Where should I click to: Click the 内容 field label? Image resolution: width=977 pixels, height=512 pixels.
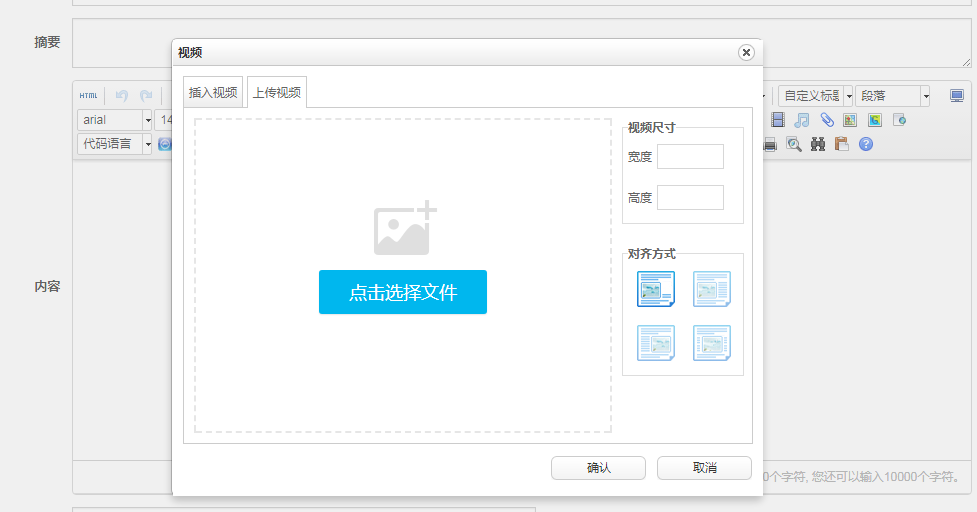tap(47, 287)
